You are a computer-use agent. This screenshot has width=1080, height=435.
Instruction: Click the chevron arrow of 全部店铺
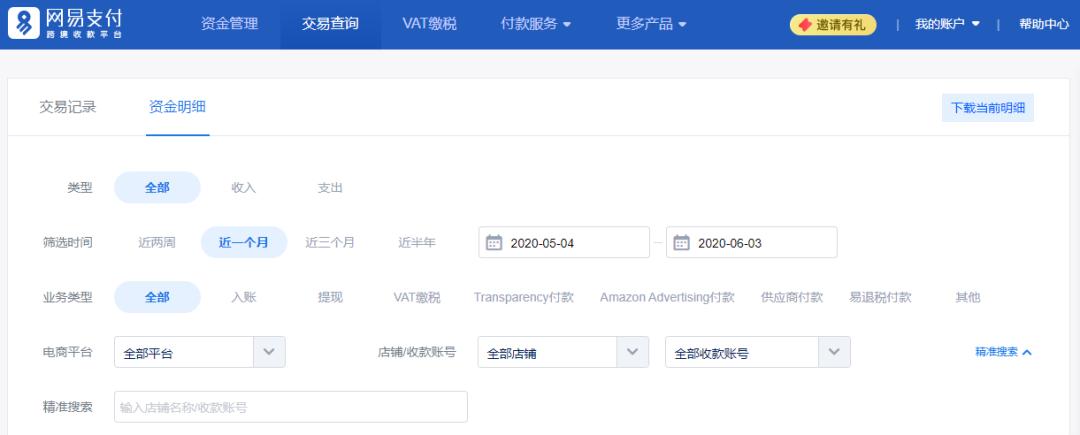pyautogui.click(x=633, y=352)
